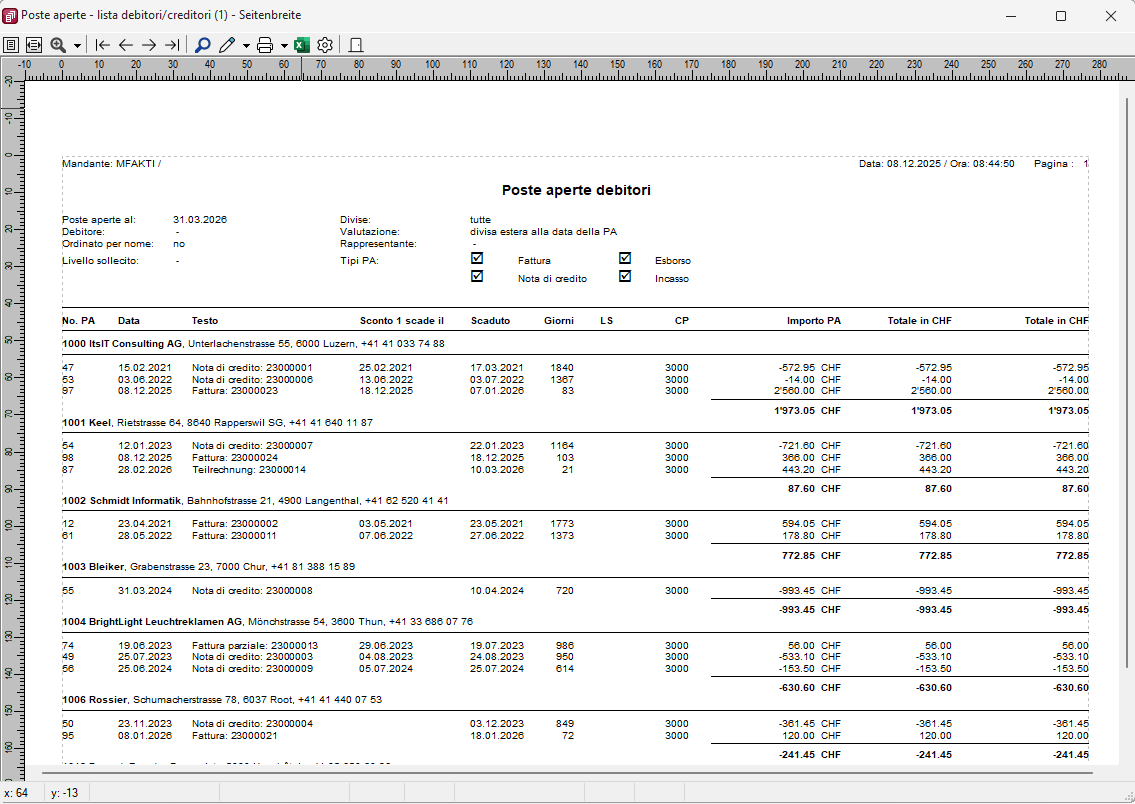The width and height of the screenshot is (1135, 804).
Task: Open settings gear in toolbar
Action: click(325, 45)
